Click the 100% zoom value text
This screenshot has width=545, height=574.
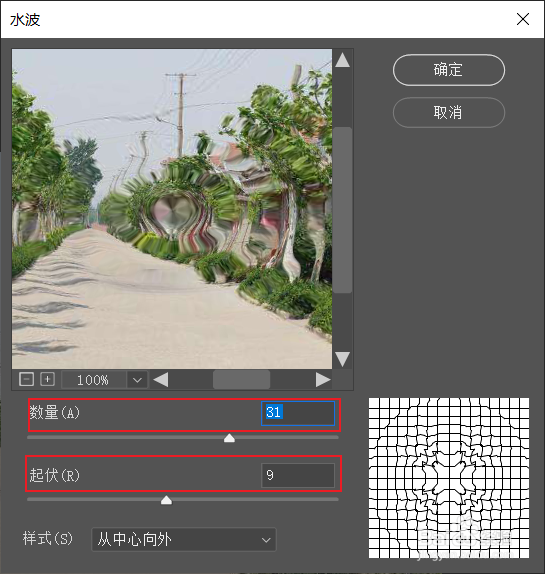click(x=93, y=380)
